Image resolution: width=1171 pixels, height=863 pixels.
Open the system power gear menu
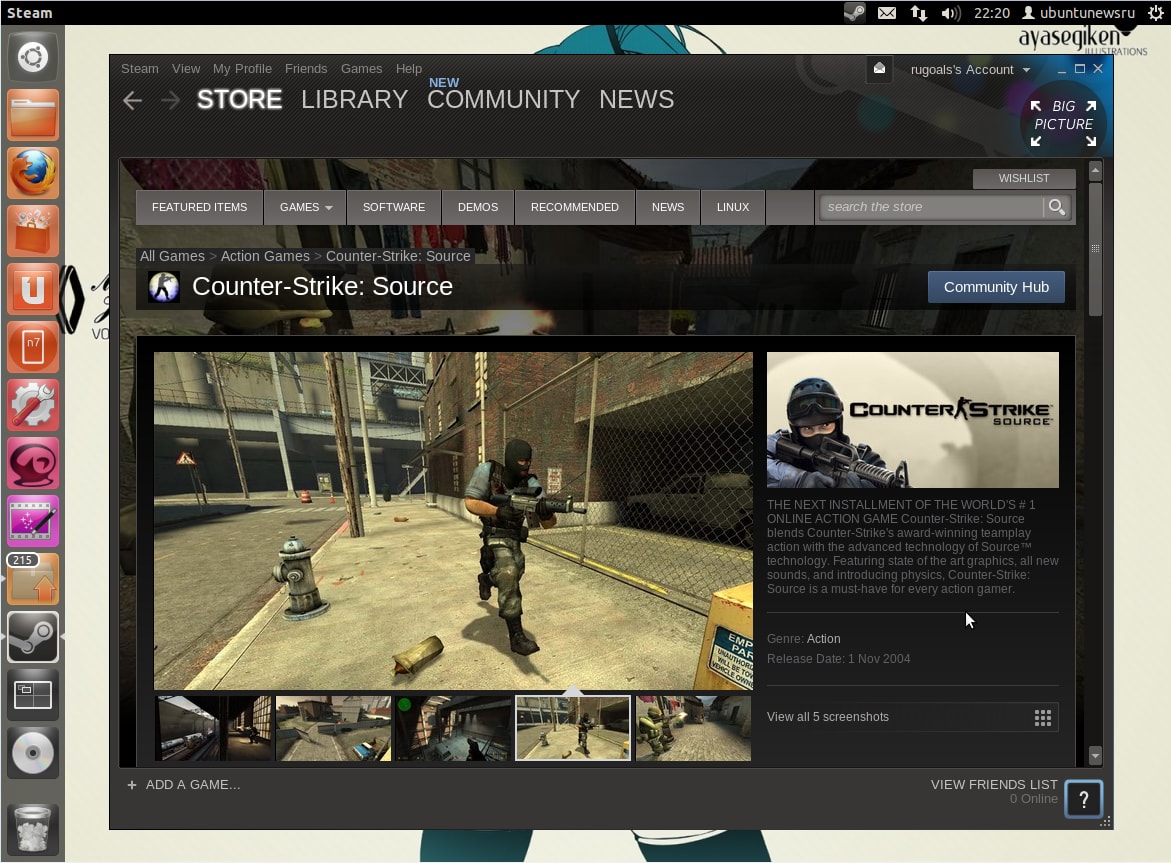click(x=1155, y=13)
